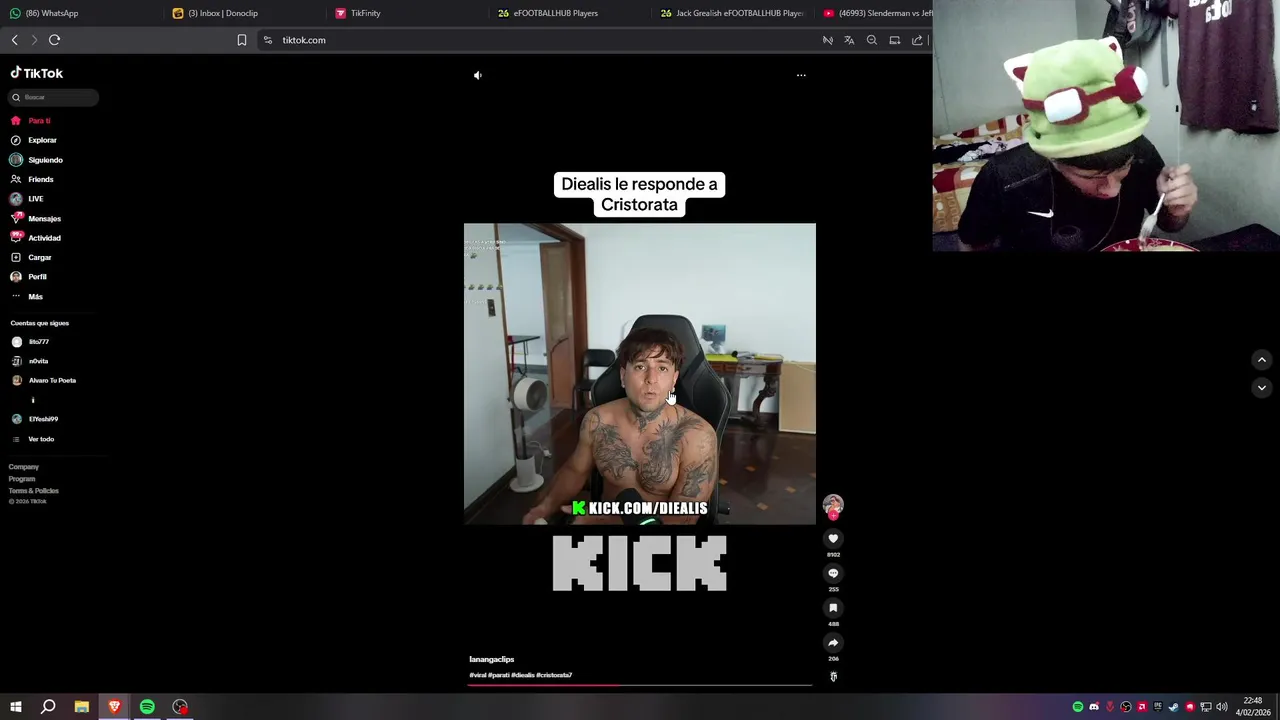Open Steam icon in system tray
1280x720 pixels.
pos(1174,707)
